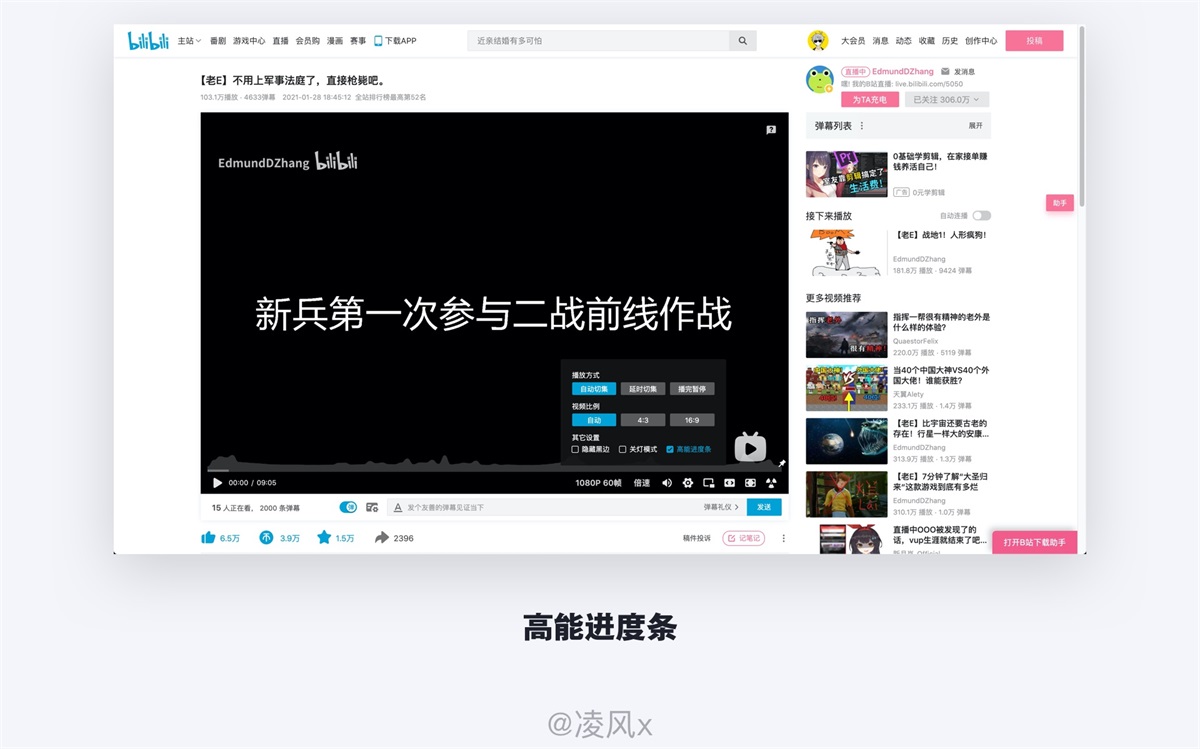The width and height of the screenshot is (1200, 749).
Task: Open 直播 in the top navigation
Action: pyautogui.click(x=280, y=41)
